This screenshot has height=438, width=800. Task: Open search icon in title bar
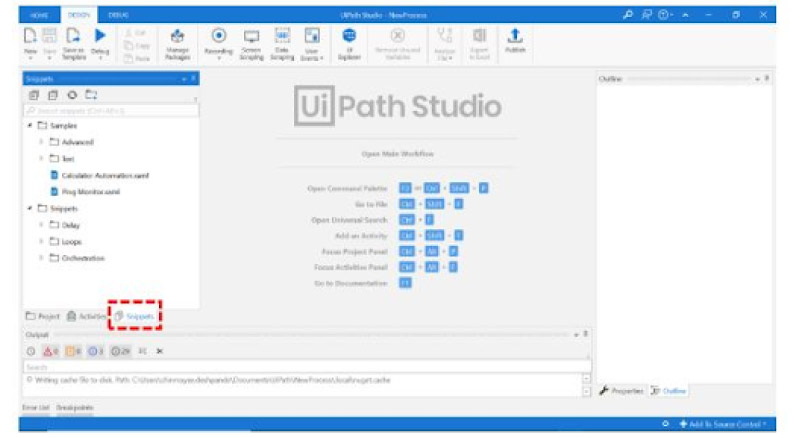pyautogui.click(x=628, y=15)
